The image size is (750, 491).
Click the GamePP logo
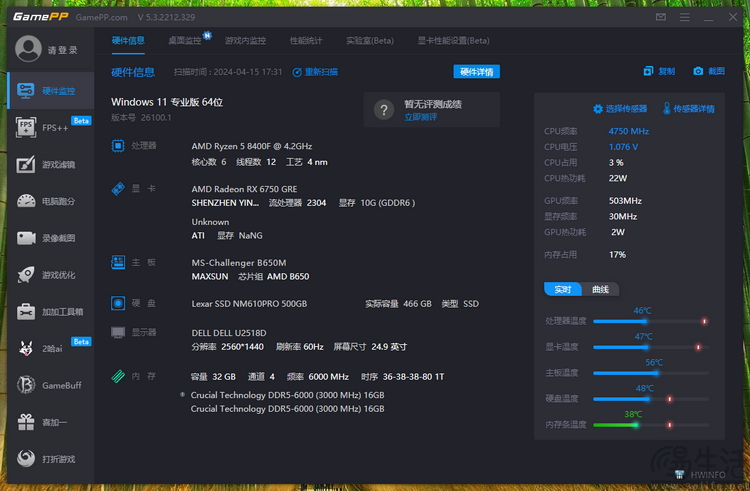tap(41, 17)
